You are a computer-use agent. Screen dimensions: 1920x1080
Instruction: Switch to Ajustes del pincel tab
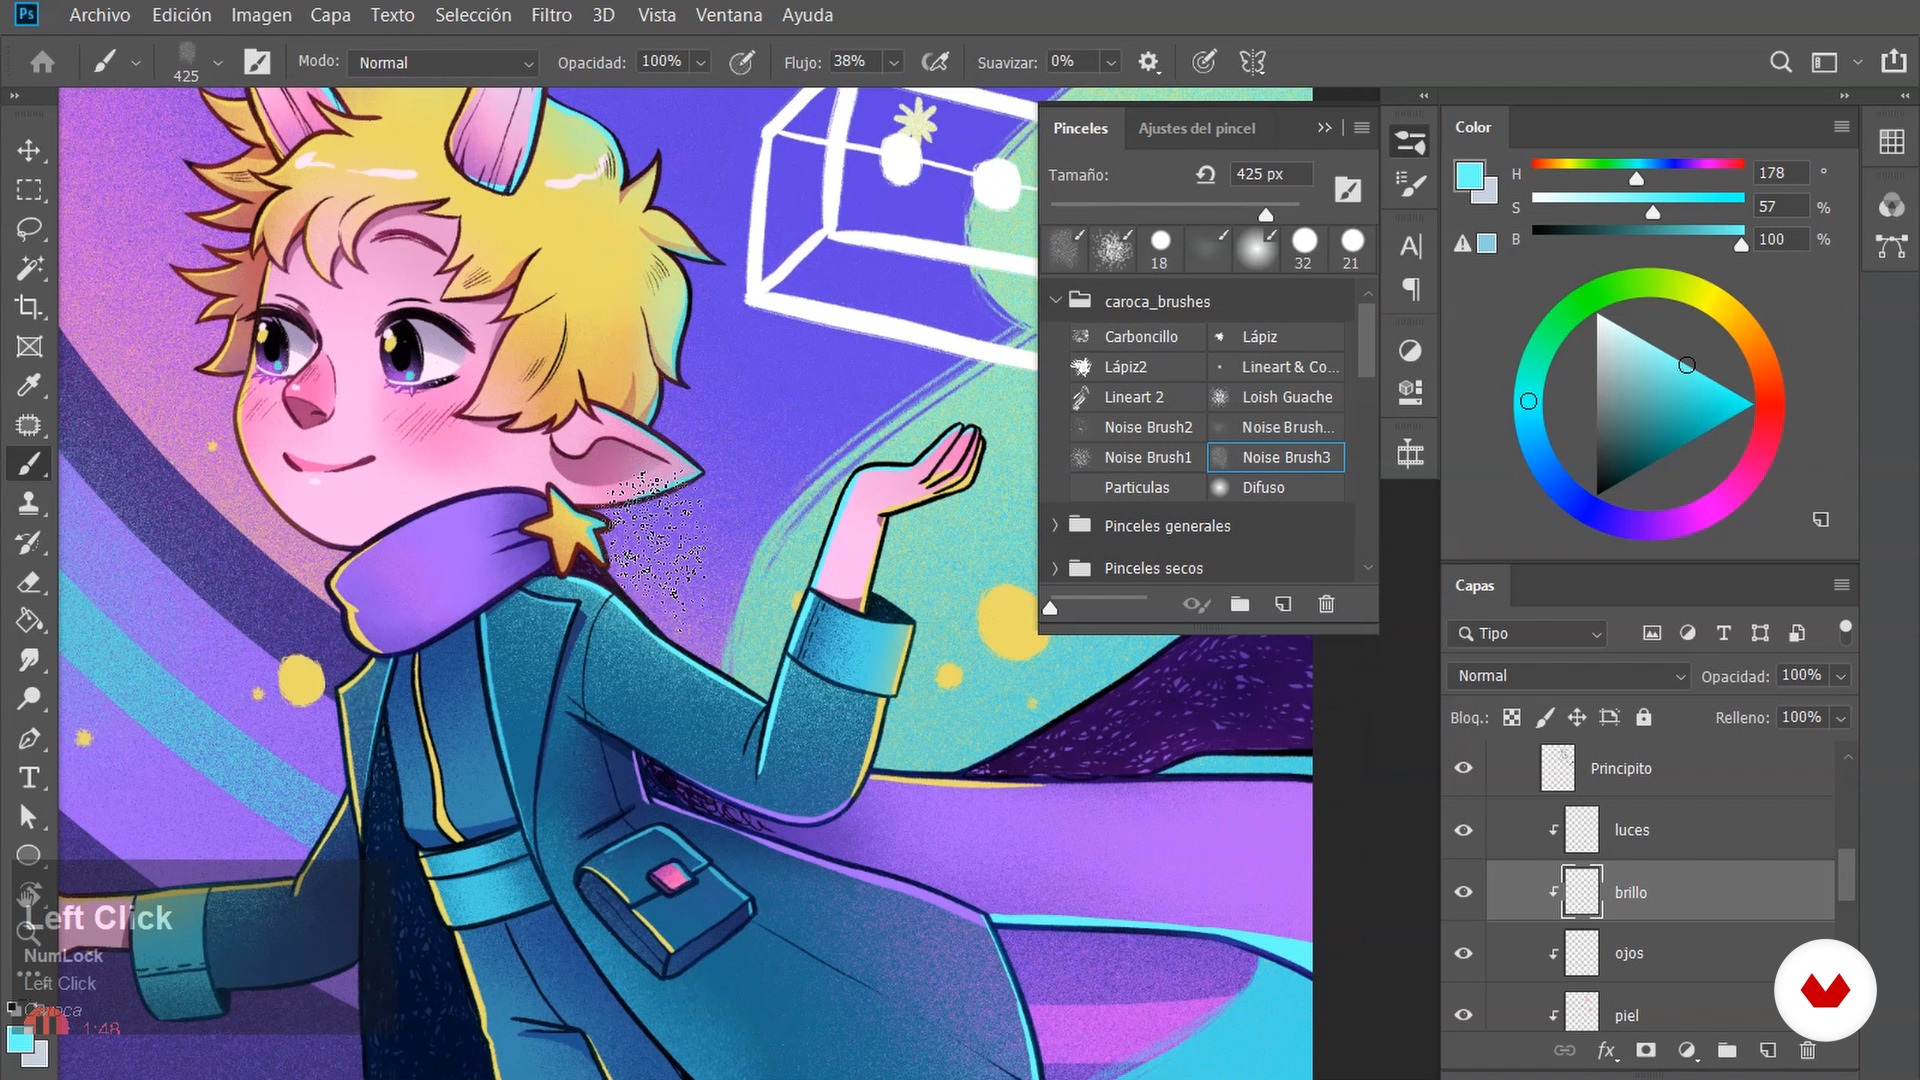click(1196, 128)
